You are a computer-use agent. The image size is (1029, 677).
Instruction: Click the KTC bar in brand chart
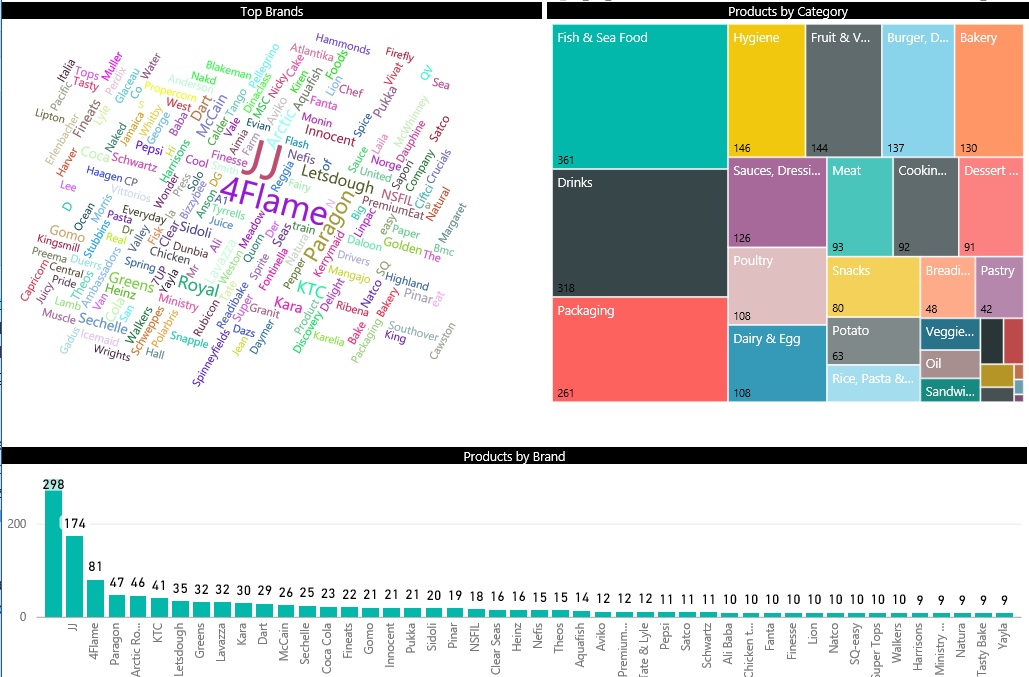point(159,607)
